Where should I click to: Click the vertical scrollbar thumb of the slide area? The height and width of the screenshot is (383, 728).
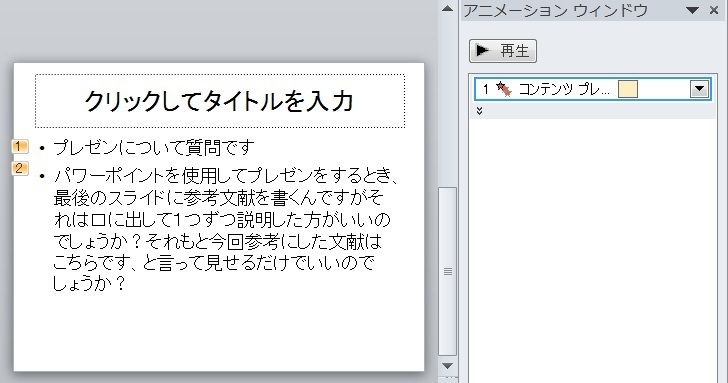click(x=448, y=272)
